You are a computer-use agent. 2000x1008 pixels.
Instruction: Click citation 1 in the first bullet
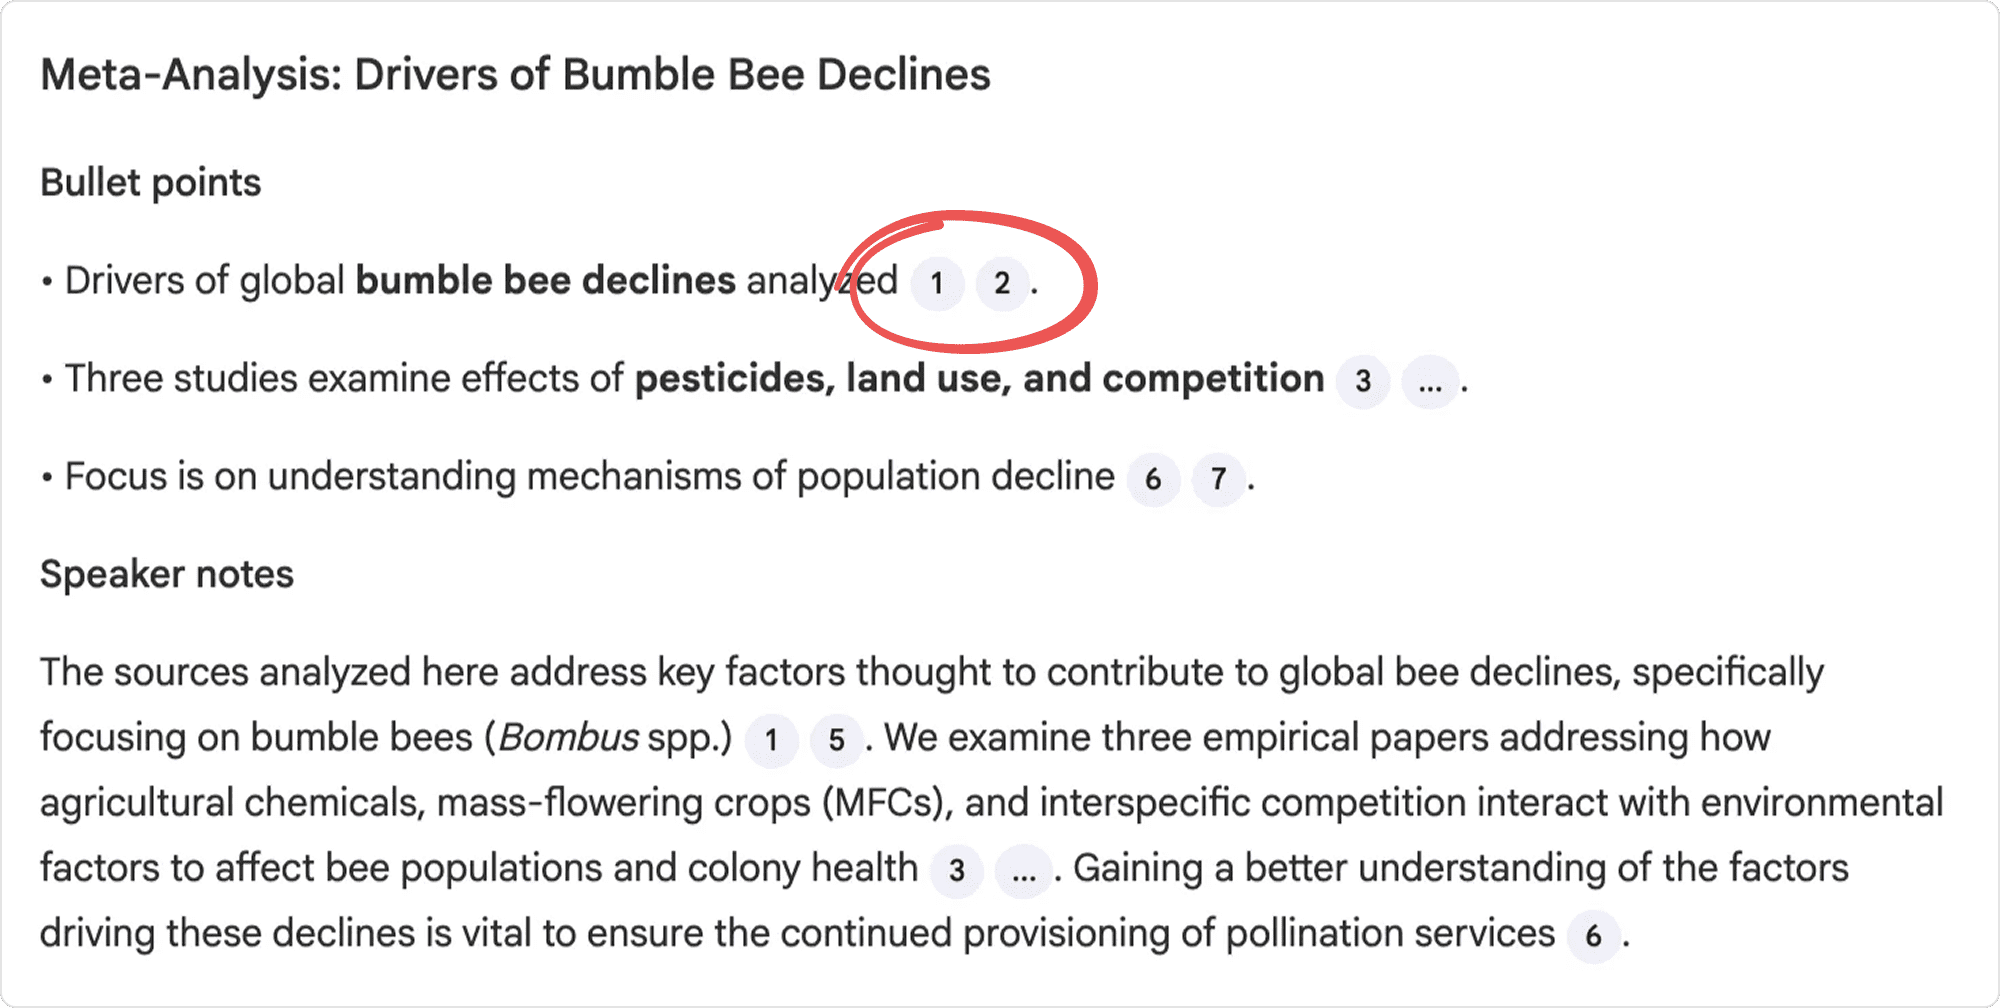(x=937, y=283)
